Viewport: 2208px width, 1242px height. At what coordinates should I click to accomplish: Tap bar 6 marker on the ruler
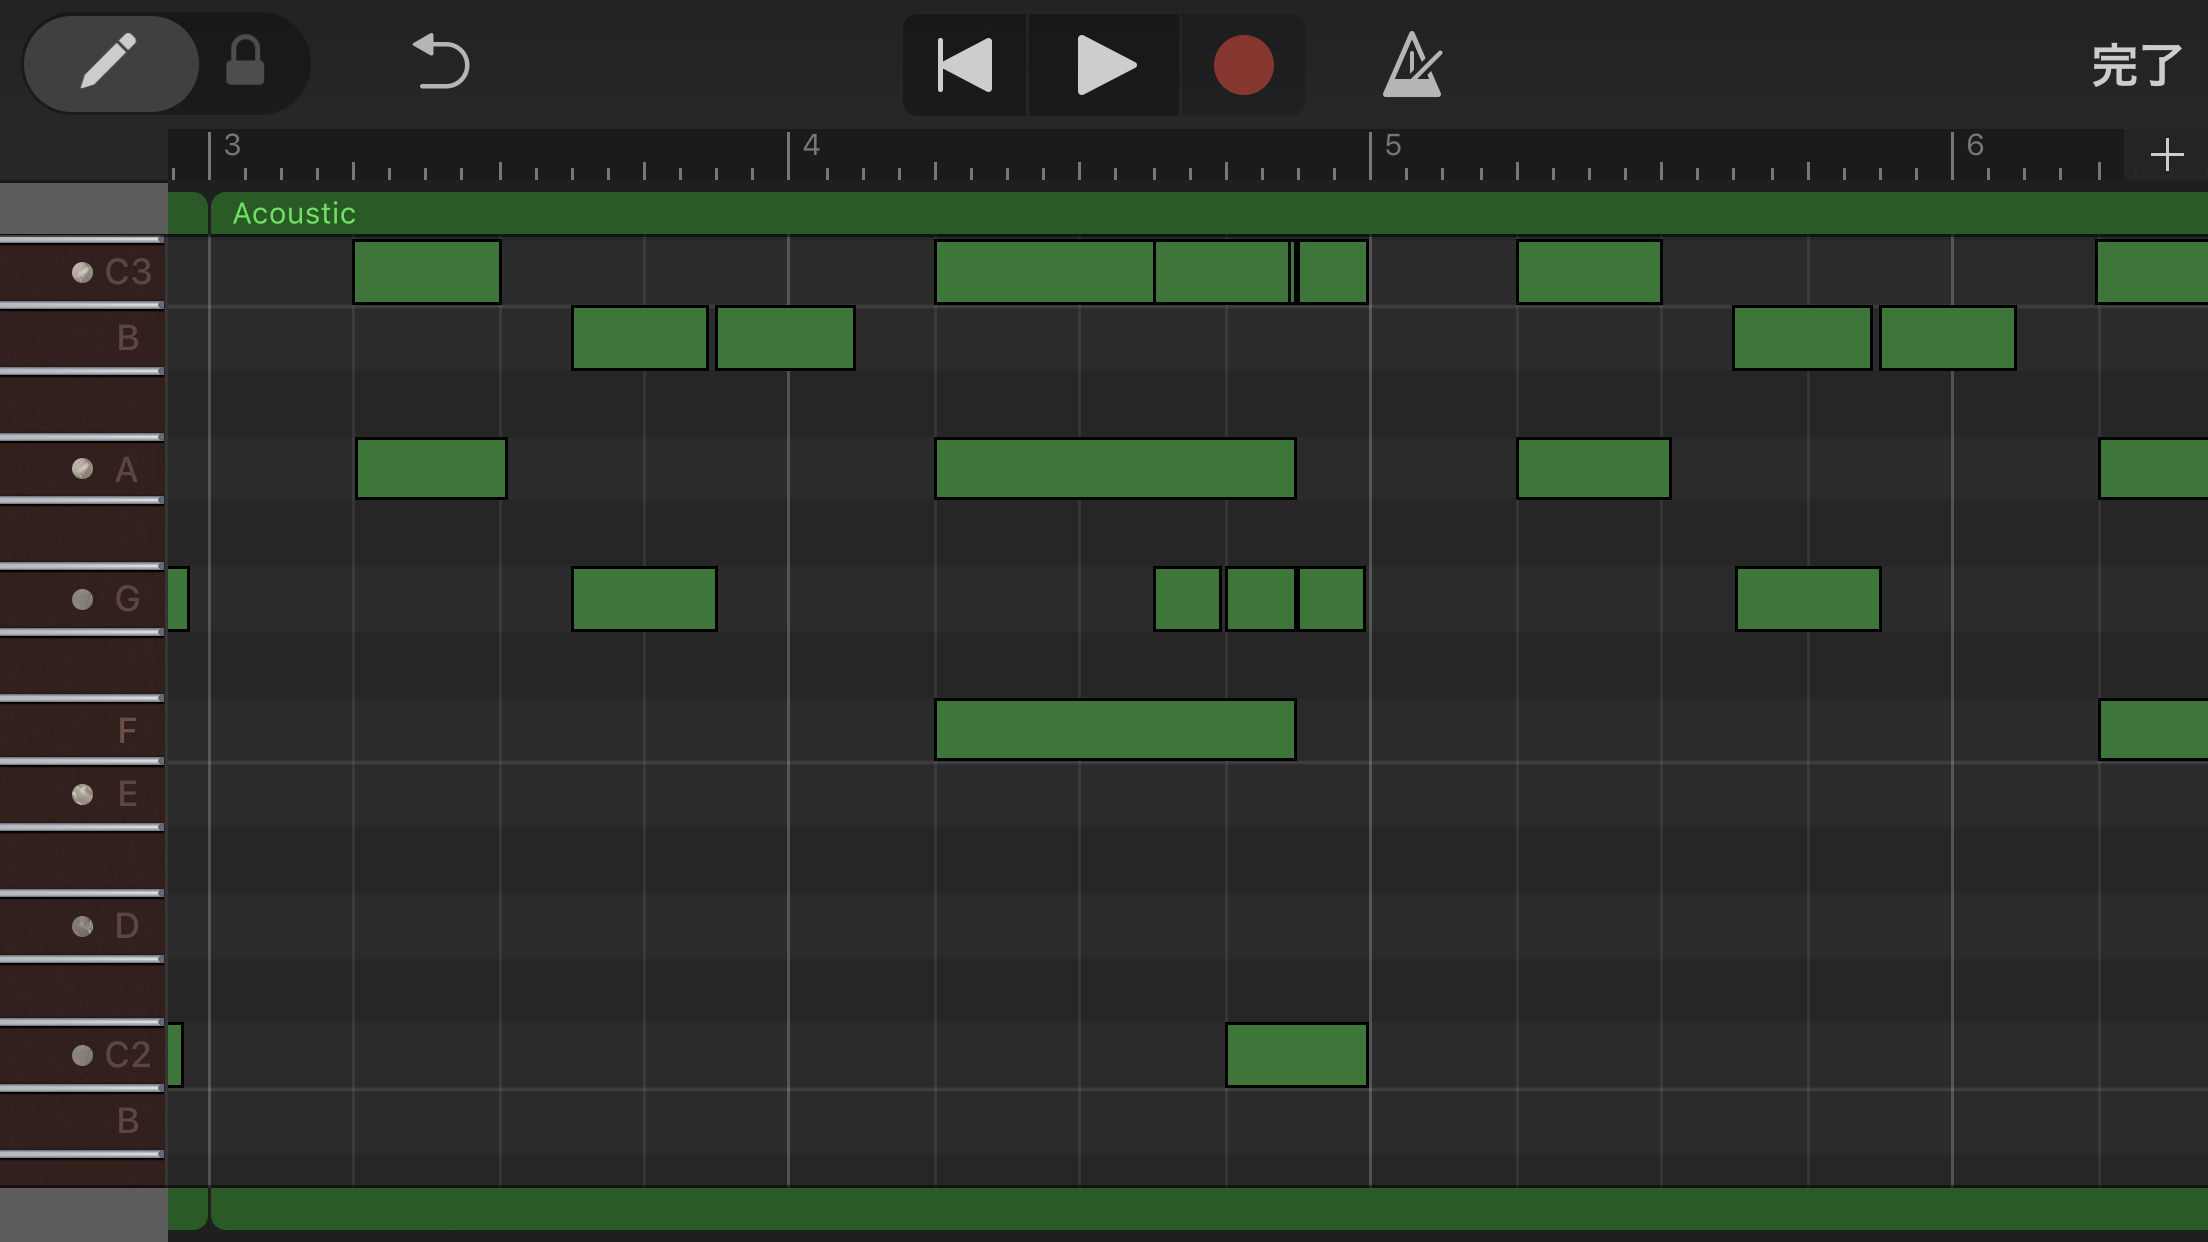(1975, 146)
